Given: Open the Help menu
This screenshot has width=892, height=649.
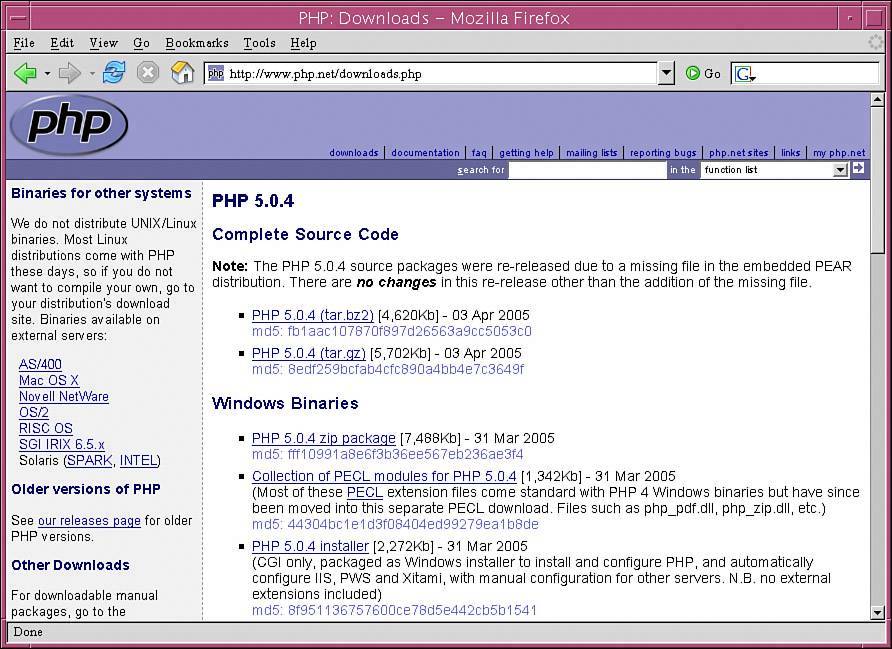Looking at the screenshot, I should (x=303, y=43).
